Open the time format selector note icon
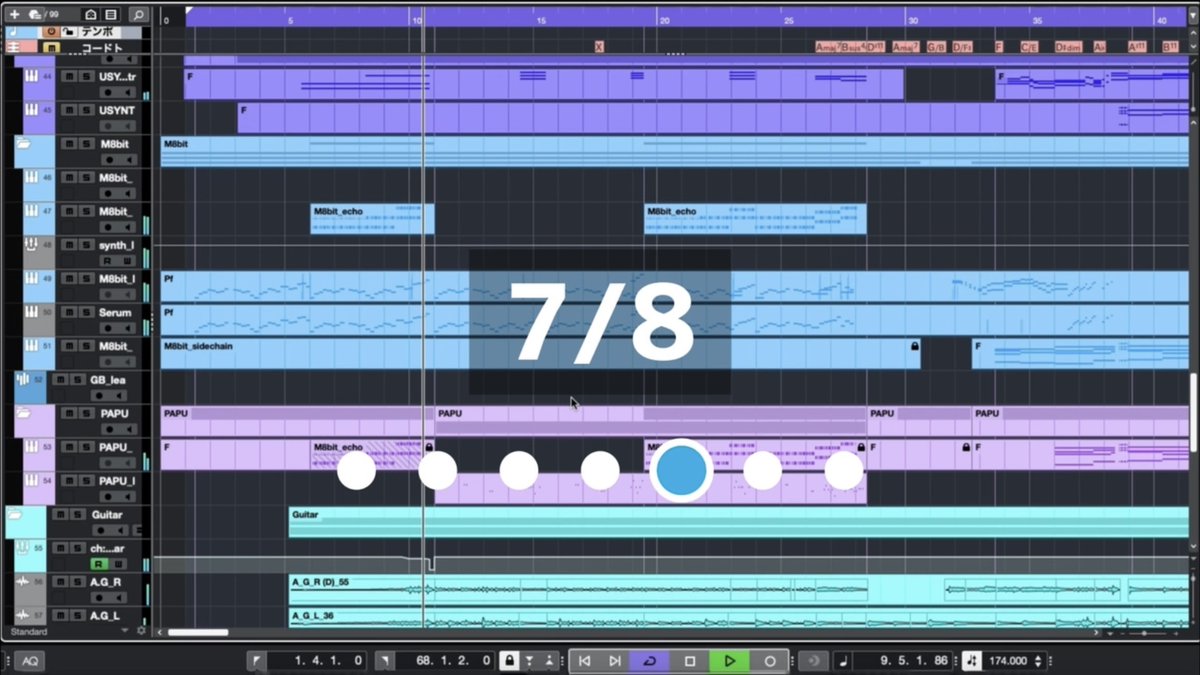This screenshot has height=675, width=1200. click(841, 661)
